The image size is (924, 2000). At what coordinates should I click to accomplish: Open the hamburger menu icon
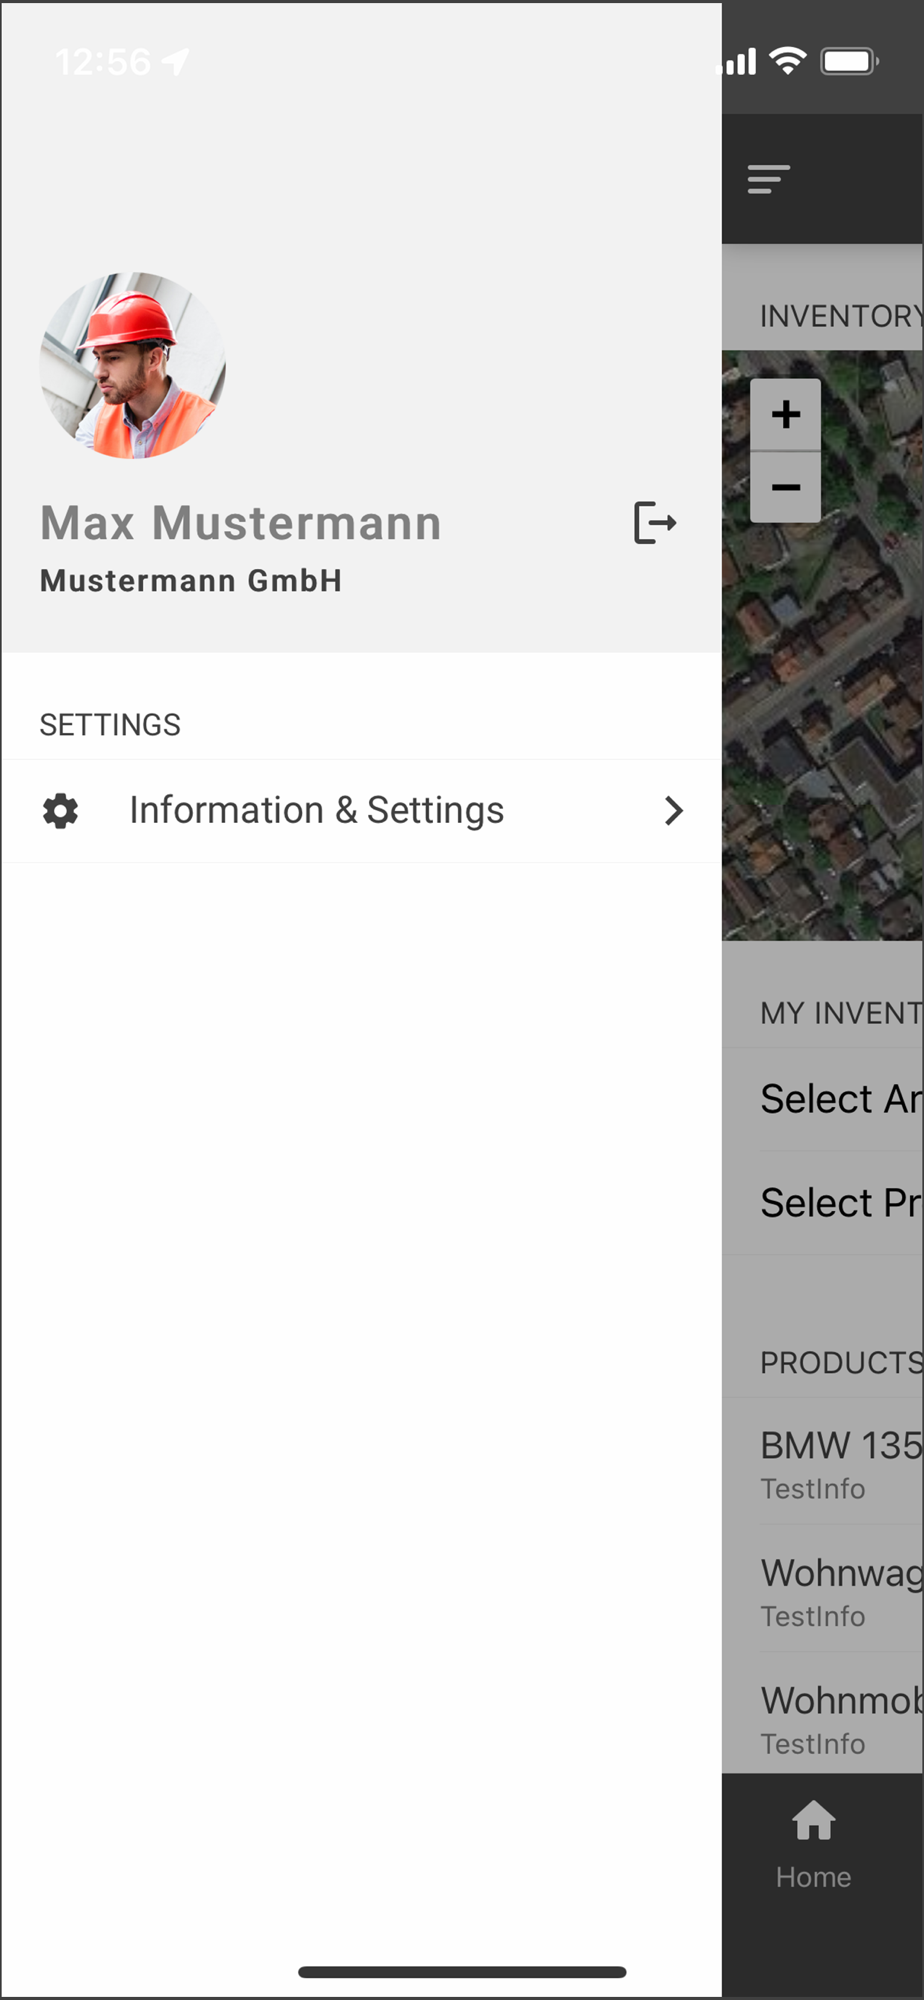tap(769, 179)
